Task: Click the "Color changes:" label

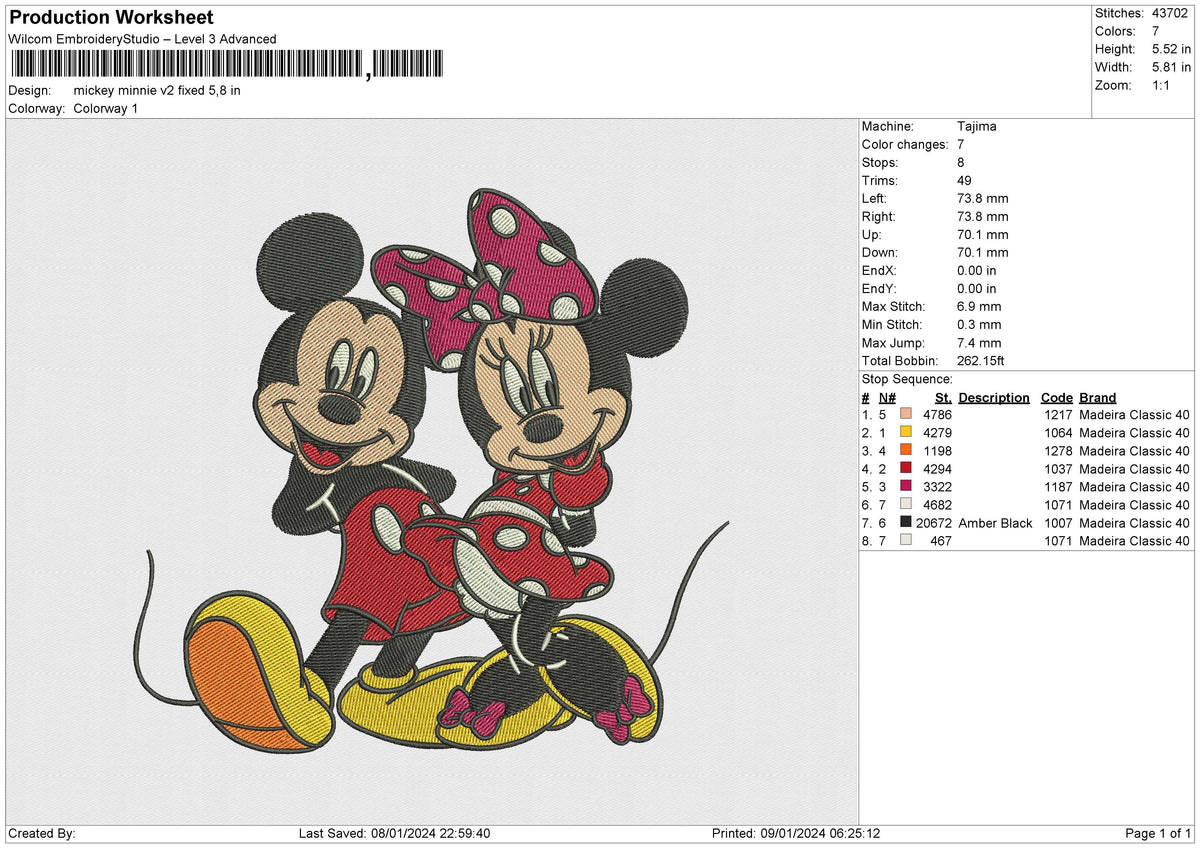Action: 905,144
